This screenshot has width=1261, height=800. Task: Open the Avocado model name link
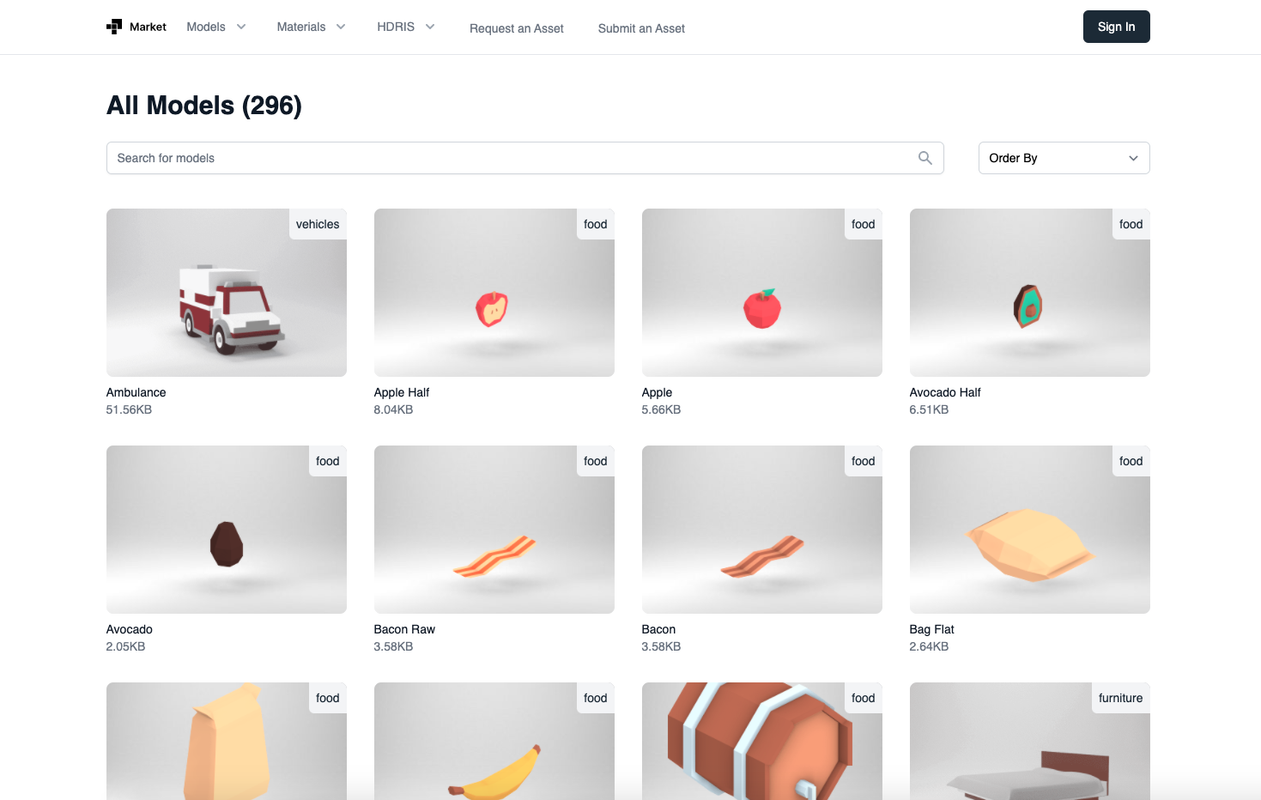point(129,629)
